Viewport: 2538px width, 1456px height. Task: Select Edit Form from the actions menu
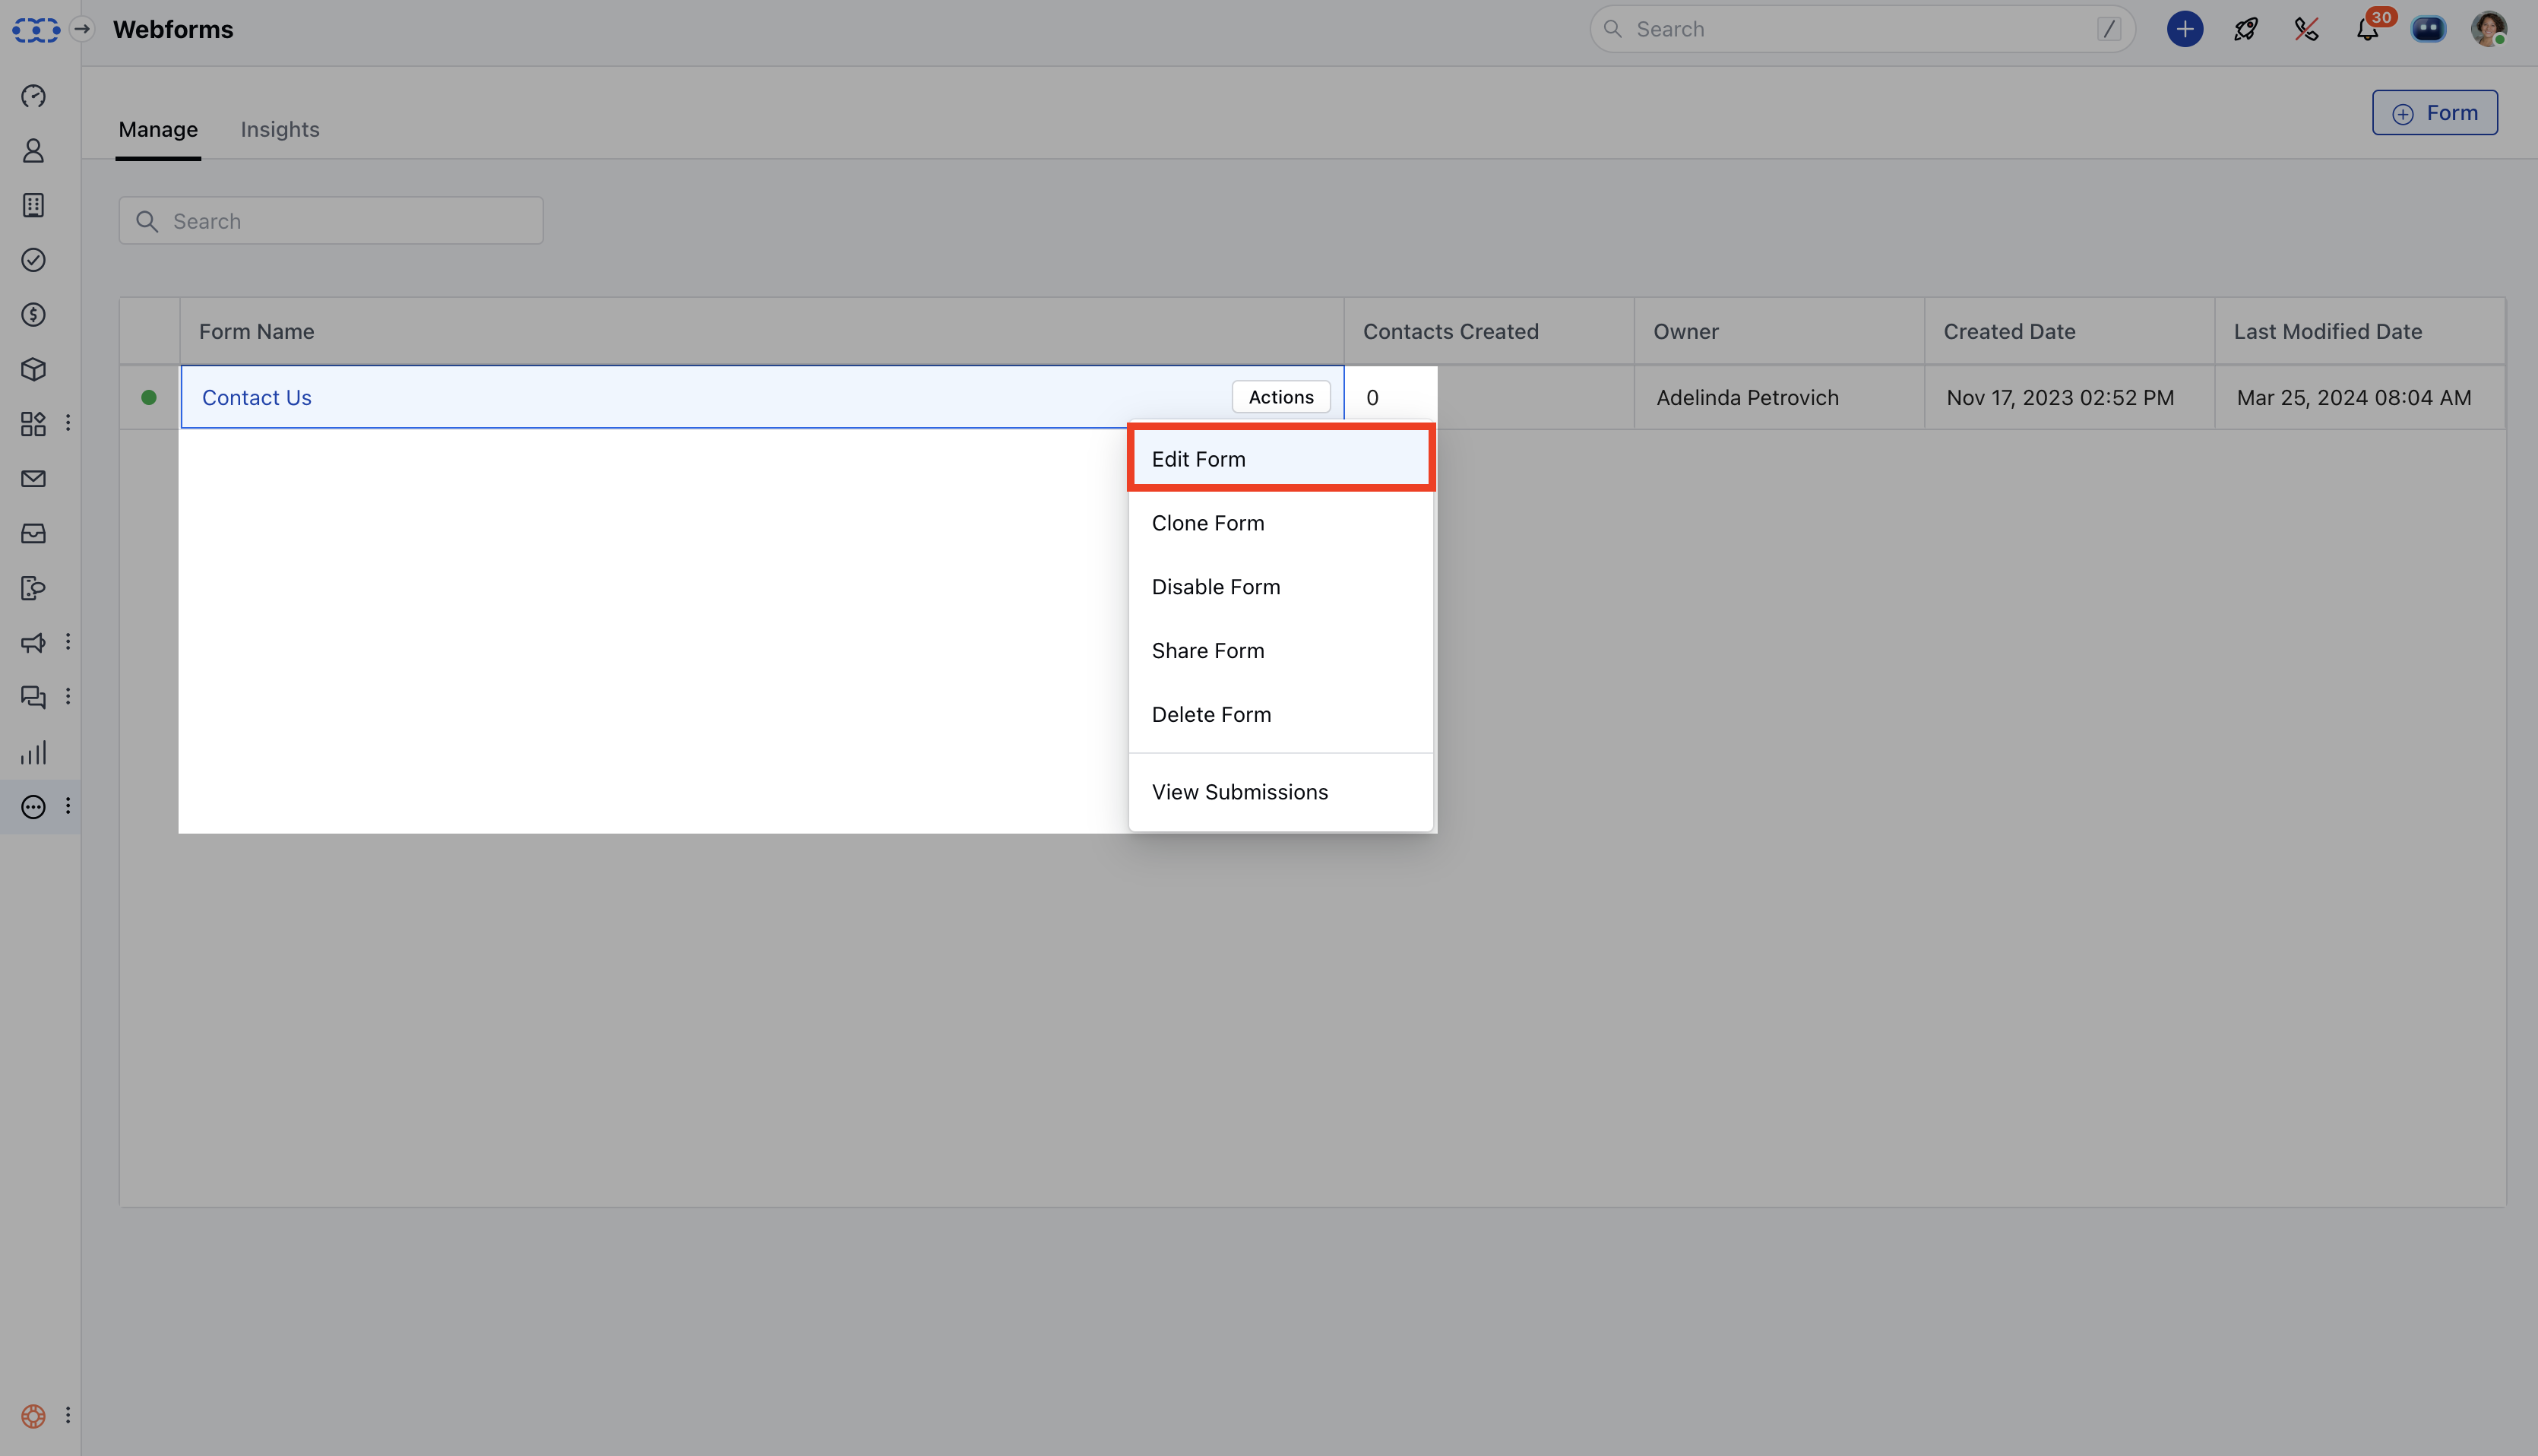point(1281,459)
